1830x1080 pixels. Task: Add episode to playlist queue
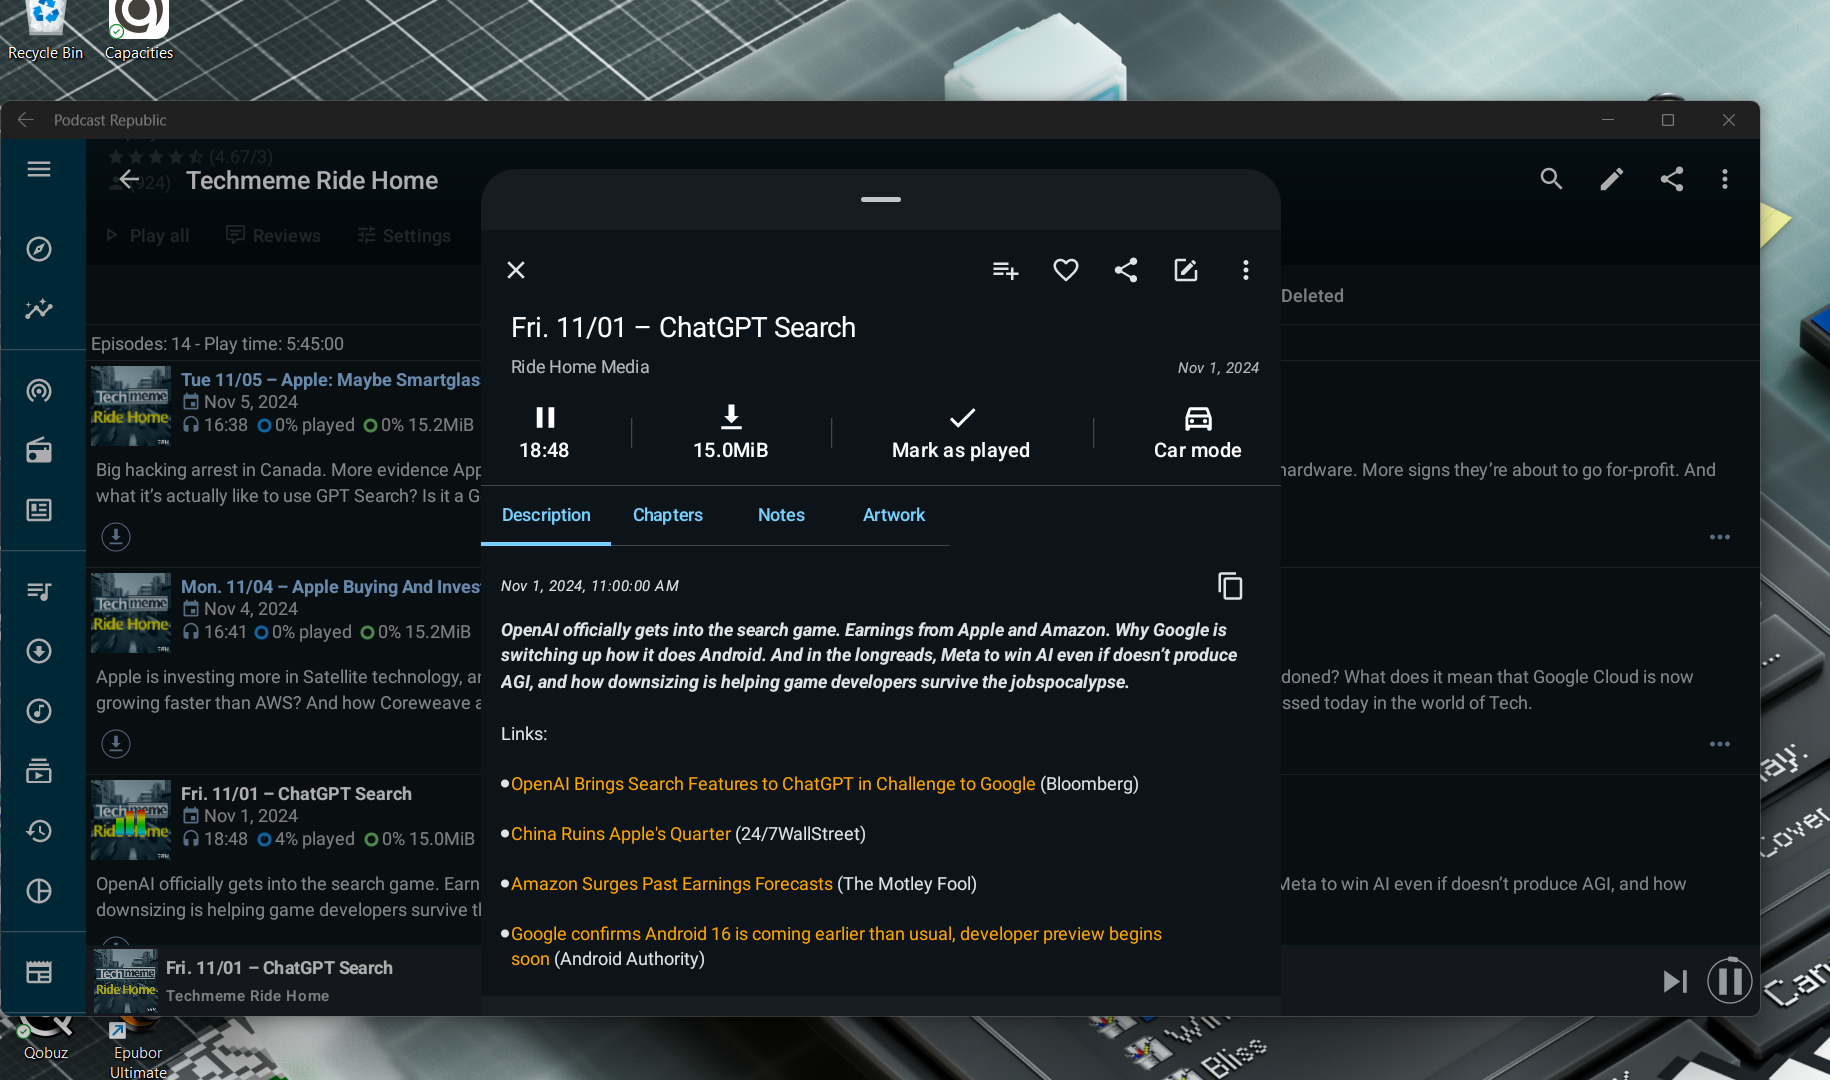[x=1005, y=270]
